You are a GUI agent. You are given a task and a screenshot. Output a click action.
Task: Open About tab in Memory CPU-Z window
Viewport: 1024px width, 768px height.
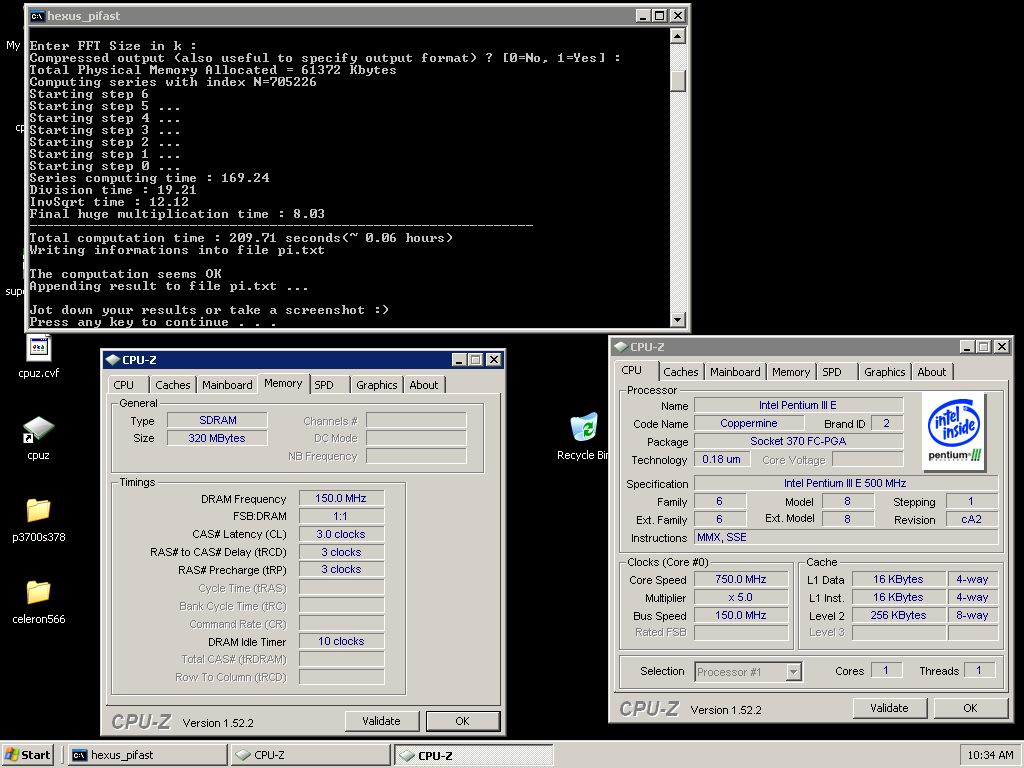click(424, 385)
